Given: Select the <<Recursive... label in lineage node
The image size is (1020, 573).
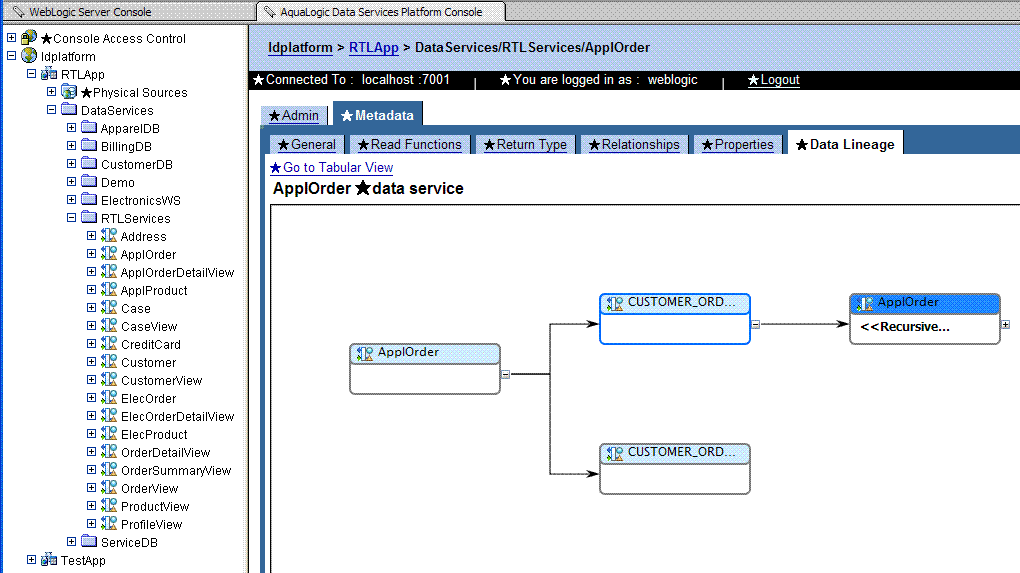Looking at the screenshot, I should click(x=905, y=327).
